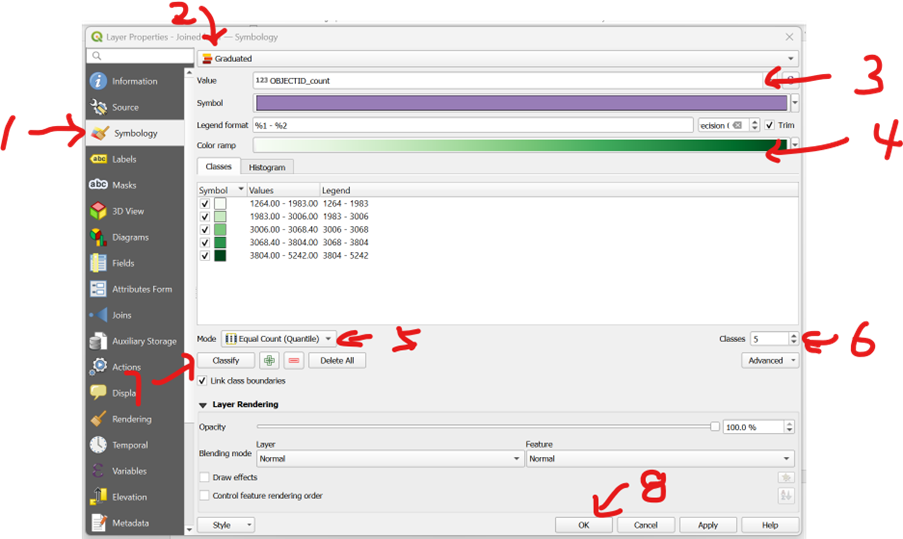Enable Control feature rendering order
The width and height of the screenshot is (903, 539).
(x=204, y=495)
